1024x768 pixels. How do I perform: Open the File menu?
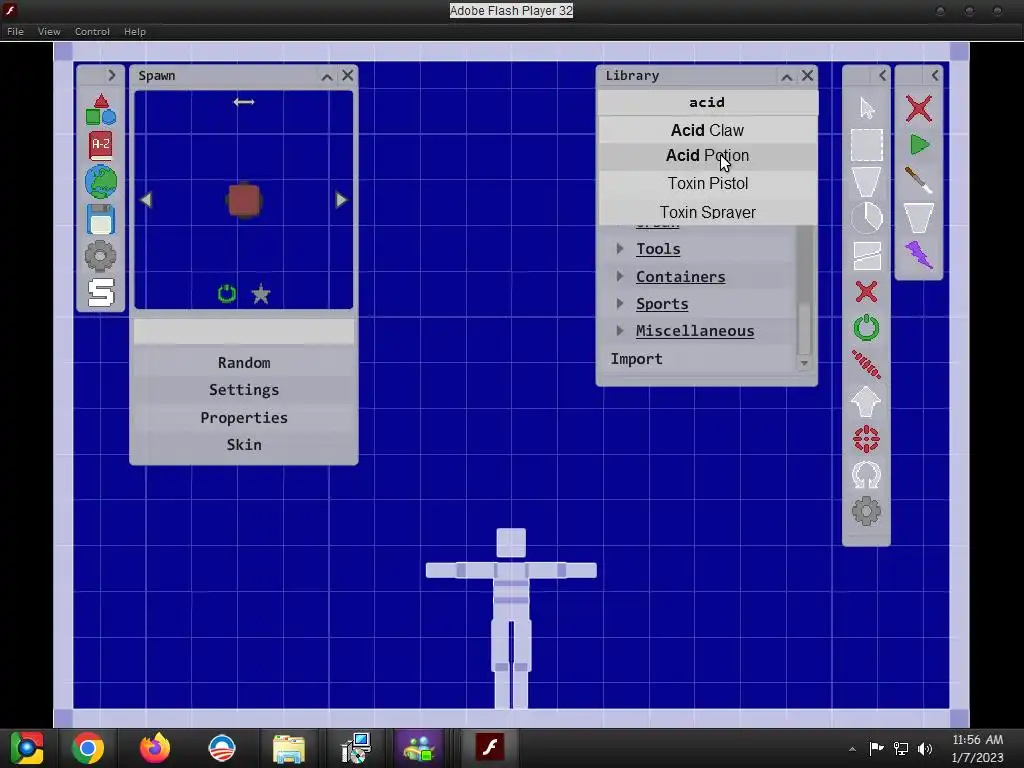(15, 31)
